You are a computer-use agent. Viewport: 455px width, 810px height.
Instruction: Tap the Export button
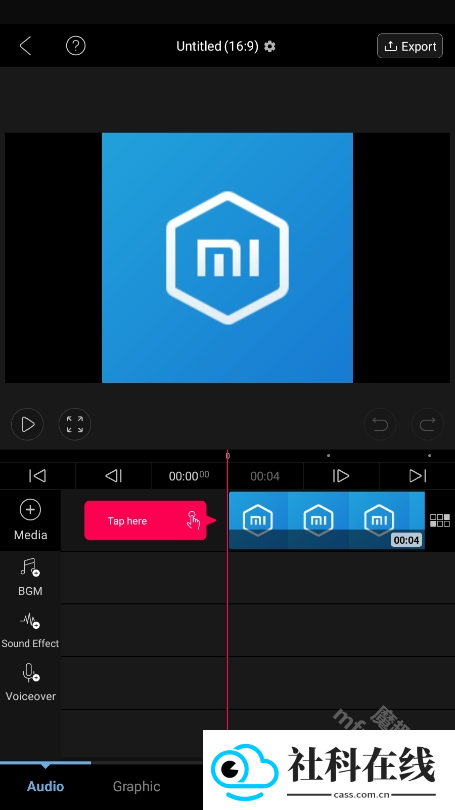point(410,46)
